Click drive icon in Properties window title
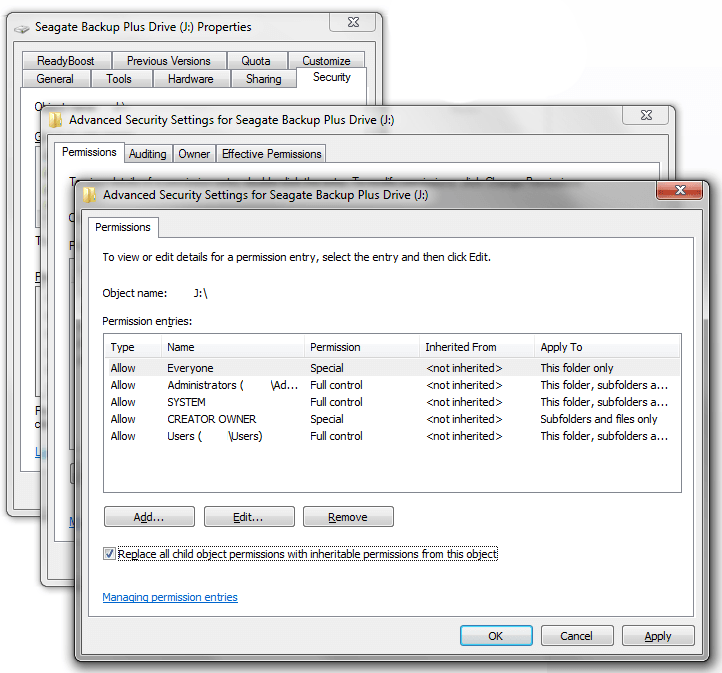 22,29
